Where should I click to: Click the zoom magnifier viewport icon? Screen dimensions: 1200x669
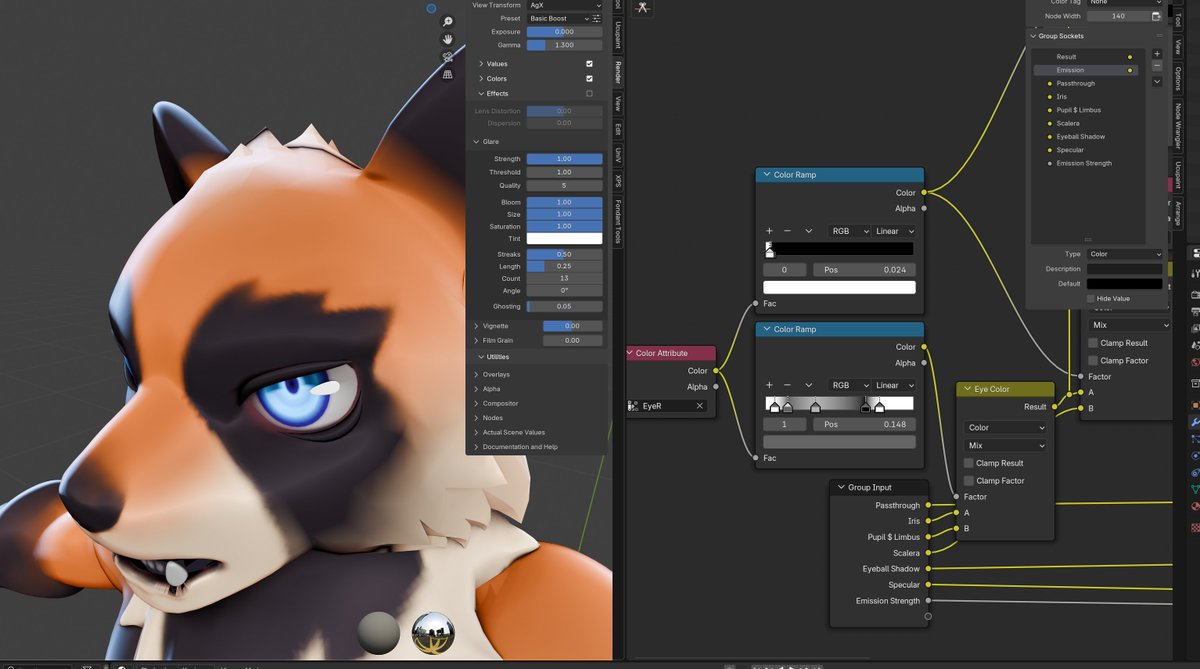448,21
